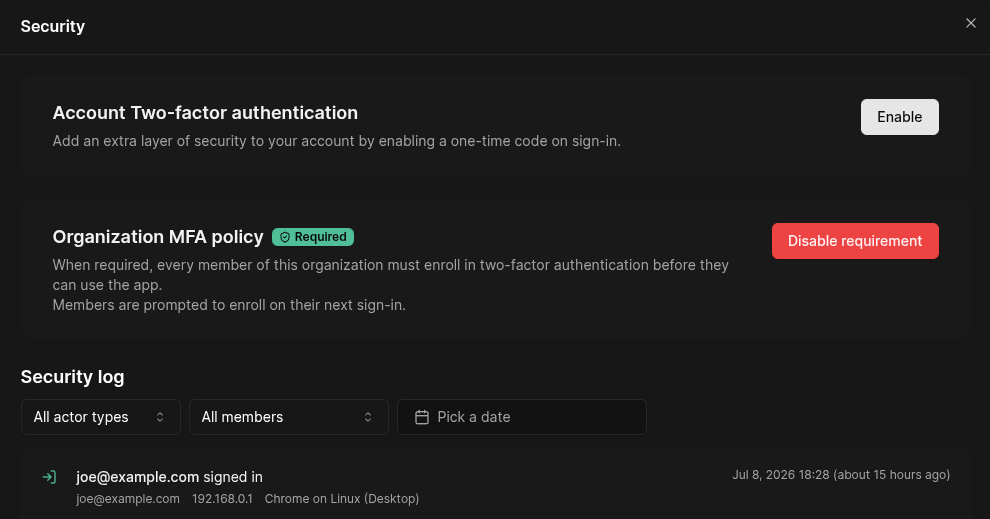The image size is (990, 519).
Task: Click the gray joe@example.com subtext
Action: pyautogui.click(x=128, y=499)
